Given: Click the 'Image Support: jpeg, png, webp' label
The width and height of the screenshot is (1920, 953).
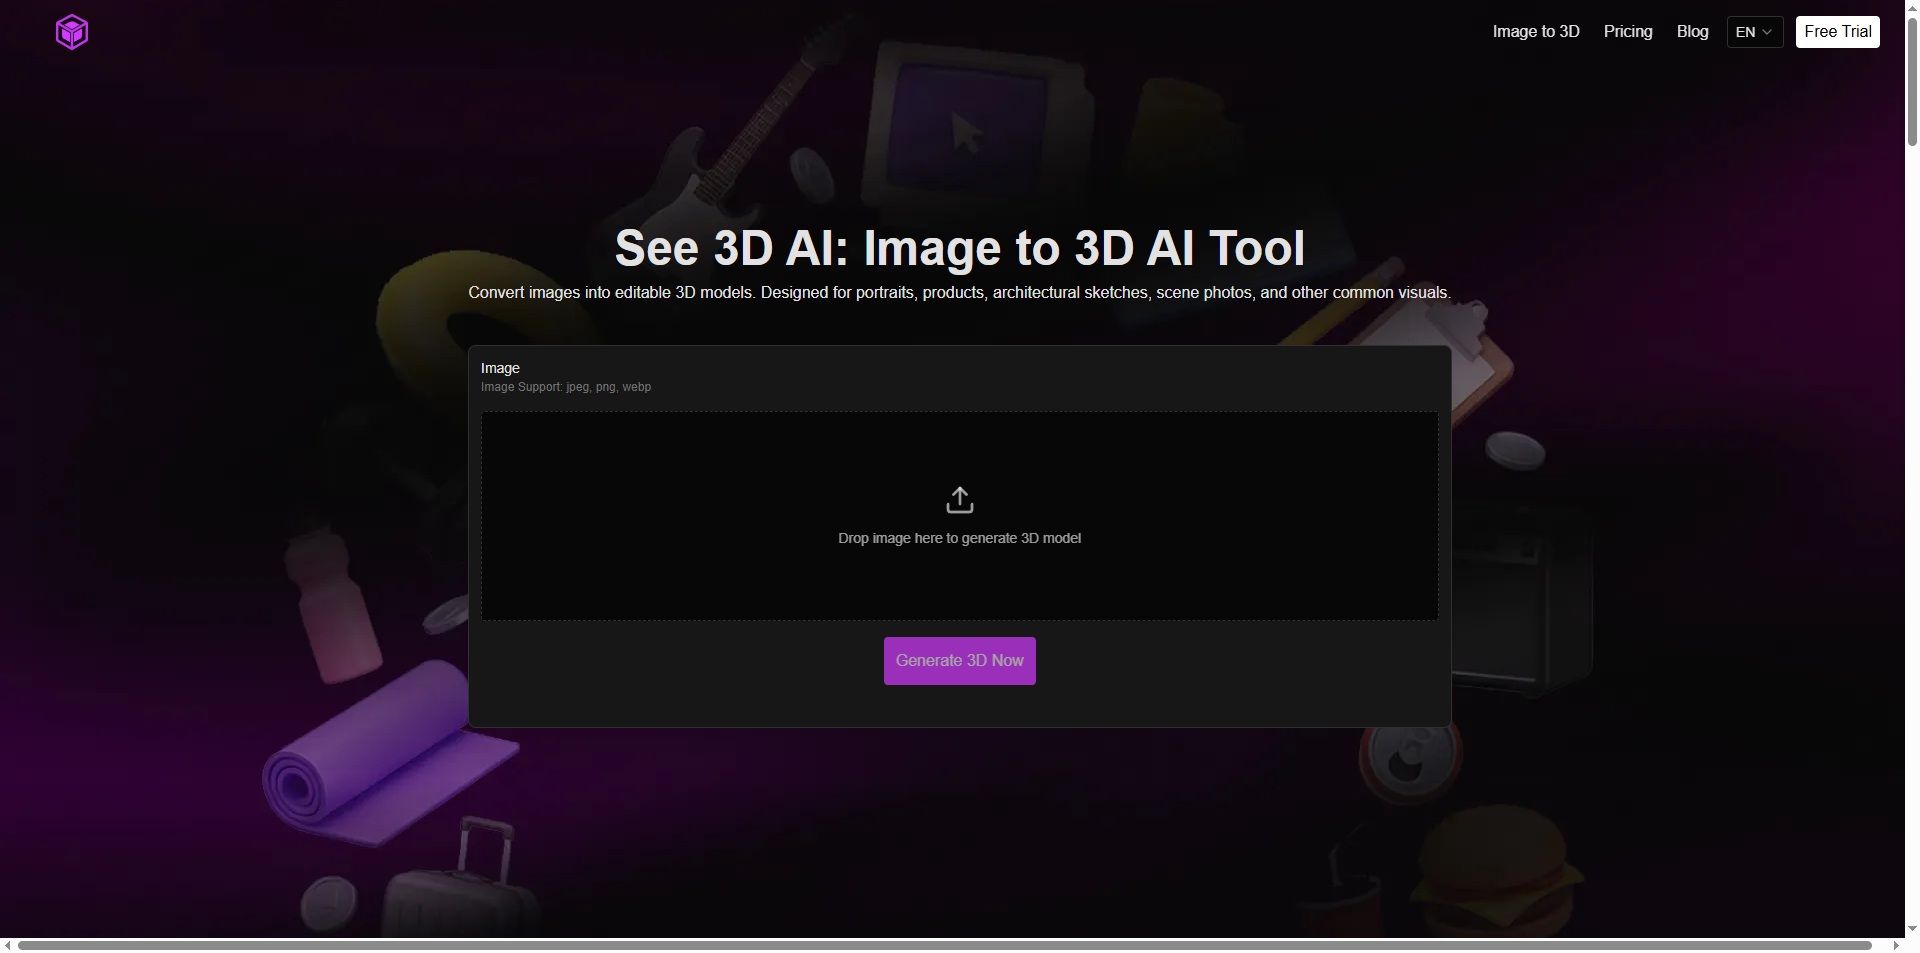Looking at the screenshot, I should point(566,387).
